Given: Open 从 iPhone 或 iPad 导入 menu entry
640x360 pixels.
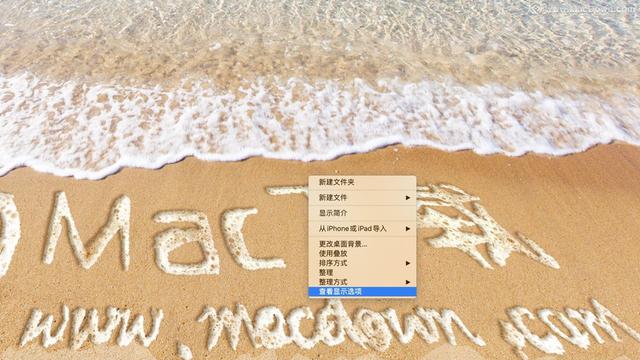Looking at the screenshot, I should point(362,229).
